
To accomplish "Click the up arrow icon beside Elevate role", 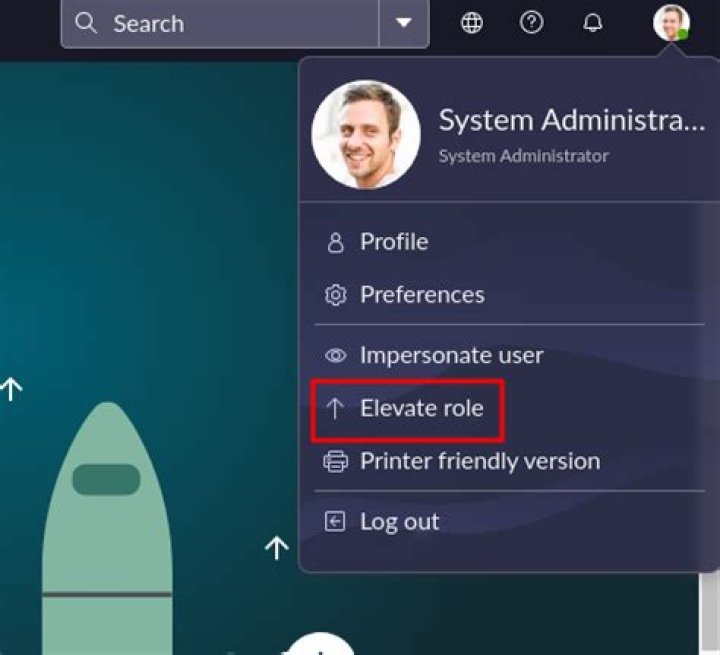I will tap(335, 408).
